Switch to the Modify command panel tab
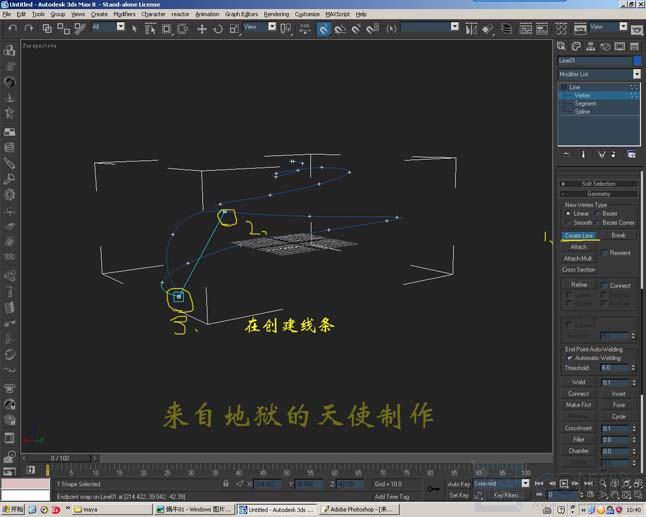646x517 pixels. click(576, 46)
